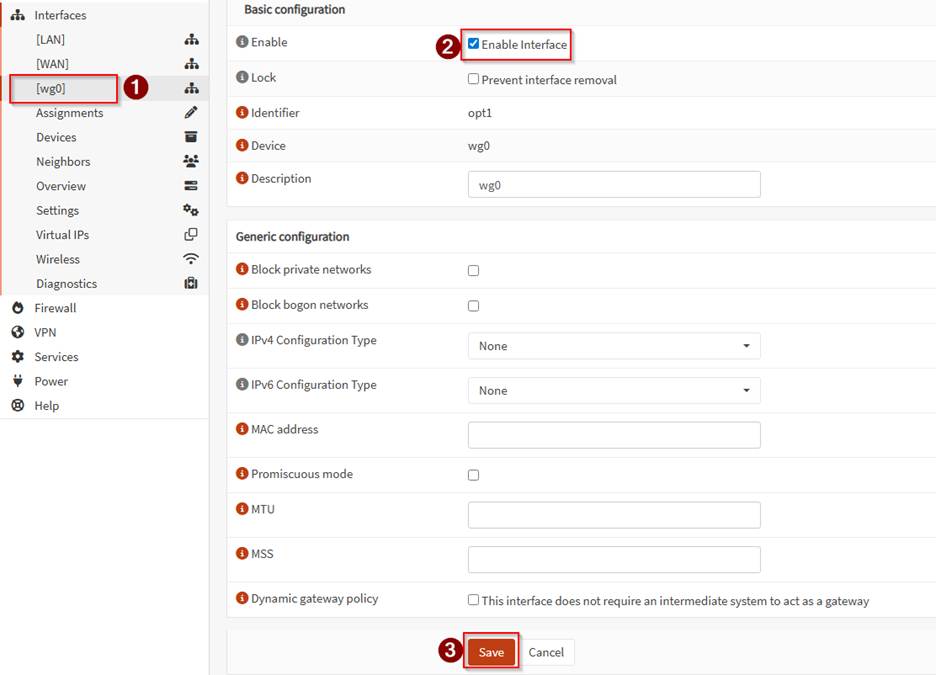Open the IPv6 Configuration Type dropdown
This screenshot has height=675, width=936.
[613, 391]
